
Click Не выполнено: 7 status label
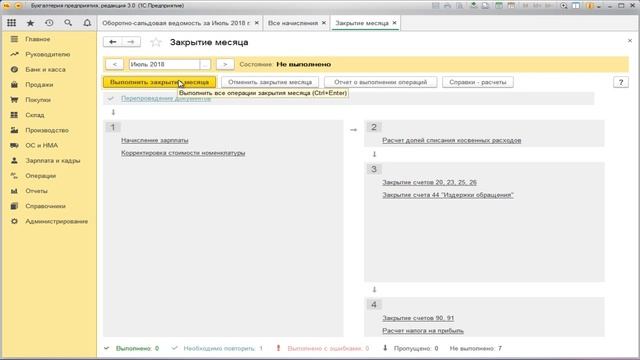(x=476, y=348)
